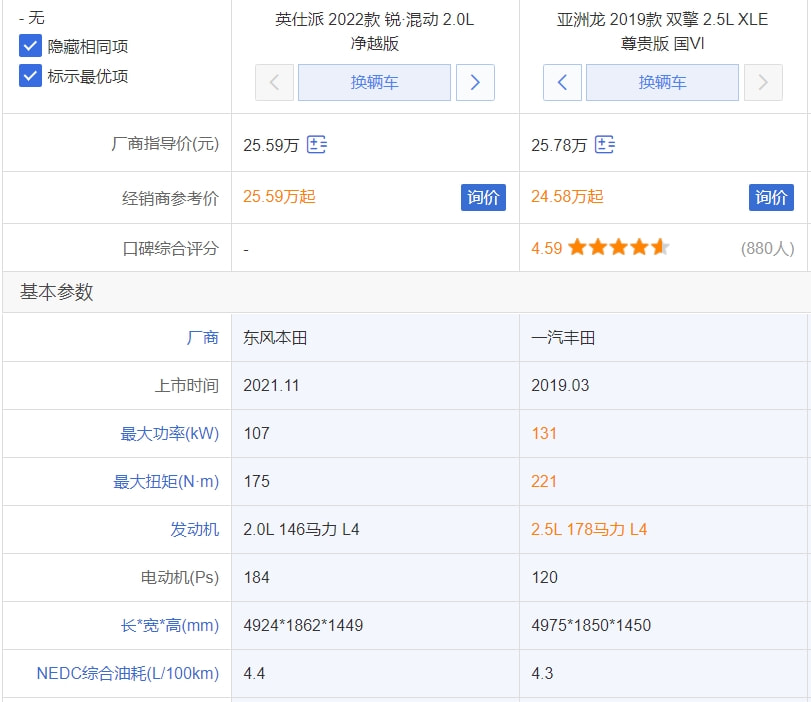This screenshot has width=811, height=702.
Task: Toggle the 隐藏相同项 checkbox
Action: [x=31, y=46]
